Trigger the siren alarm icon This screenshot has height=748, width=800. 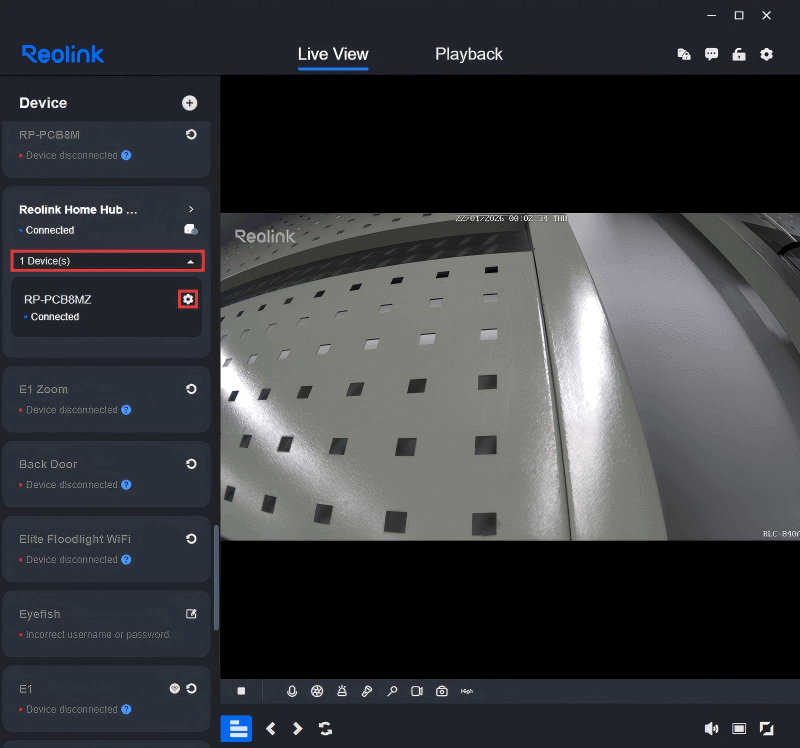(x=342, y=691)
